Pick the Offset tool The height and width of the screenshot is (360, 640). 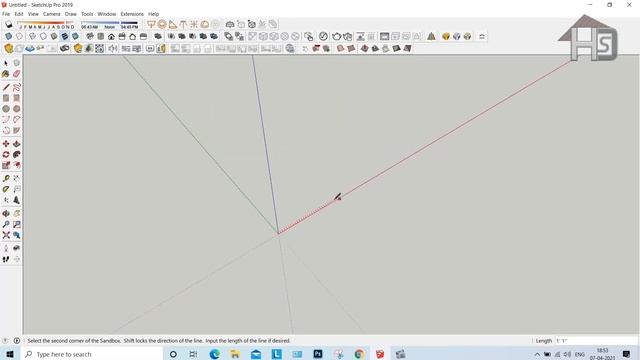click(16, 165)
